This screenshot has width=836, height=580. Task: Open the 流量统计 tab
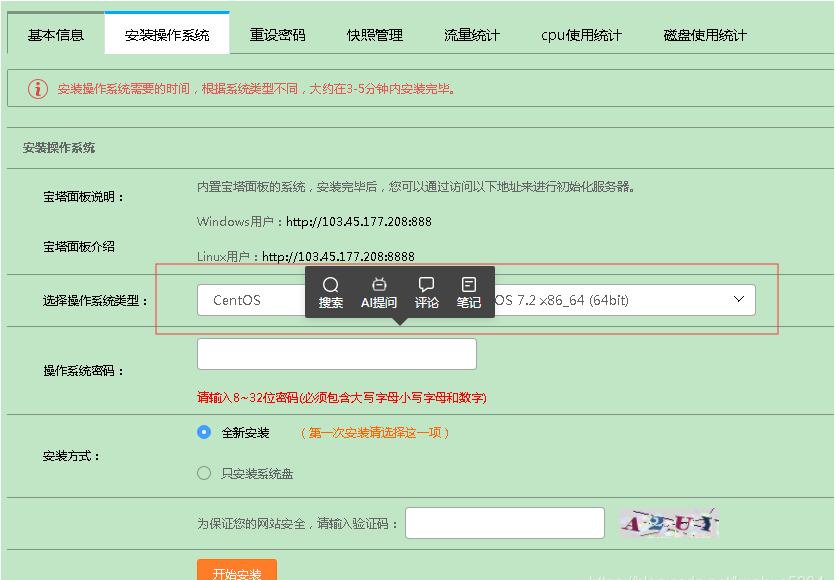pyautogui.click(x=472, y=35)
